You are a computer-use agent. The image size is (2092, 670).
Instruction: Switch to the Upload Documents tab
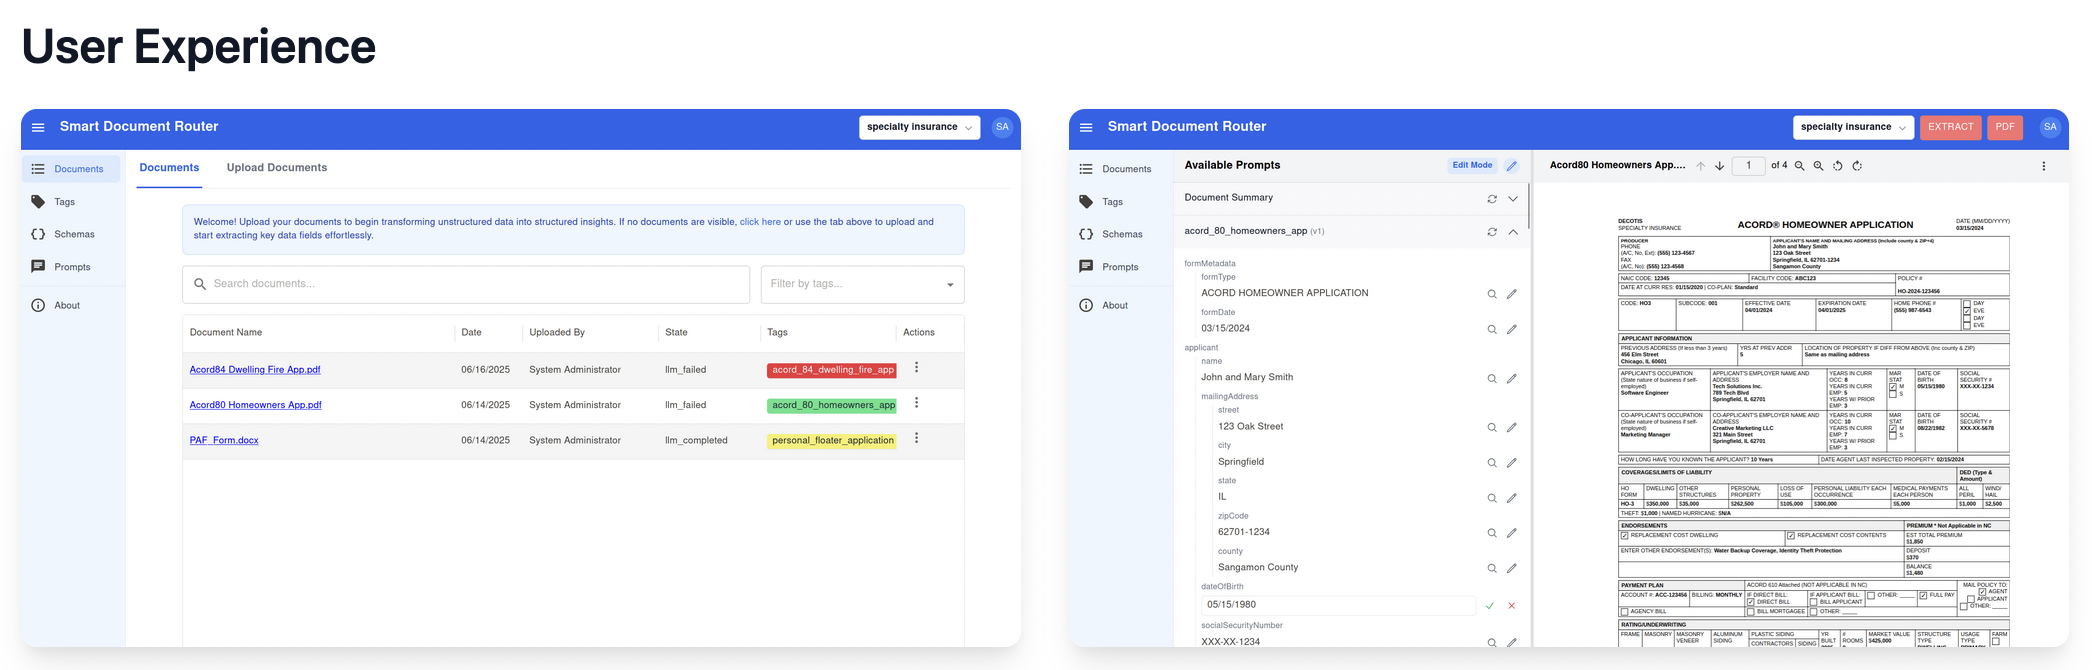tap(277, 168)
